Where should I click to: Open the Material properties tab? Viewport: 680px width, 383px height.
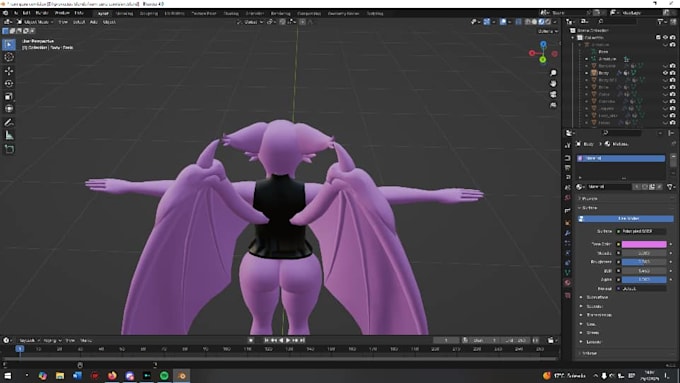(567, 283)
